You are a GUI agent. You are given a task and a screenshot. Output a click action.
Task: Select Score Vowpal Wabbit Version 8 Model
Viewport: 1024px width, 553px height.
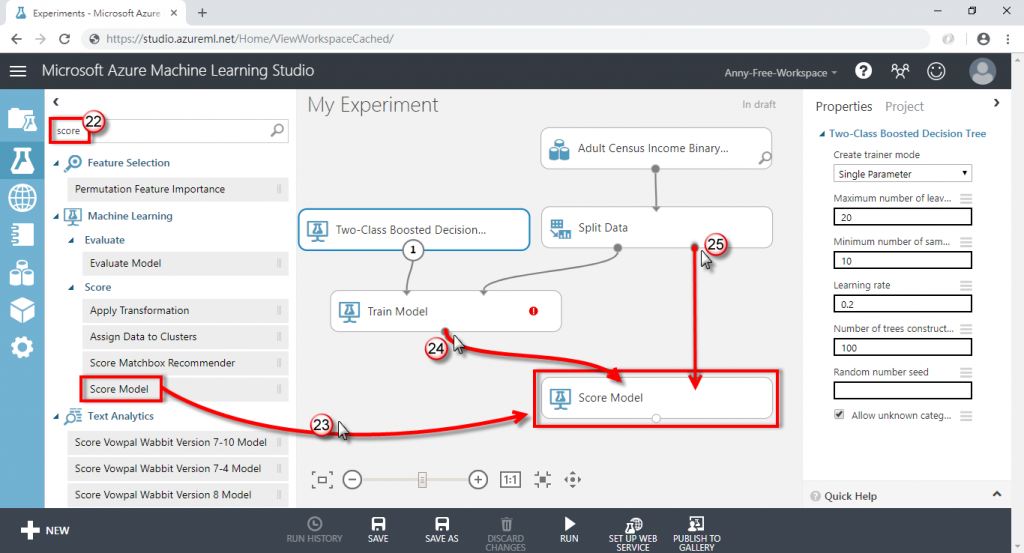click(178, 495)
